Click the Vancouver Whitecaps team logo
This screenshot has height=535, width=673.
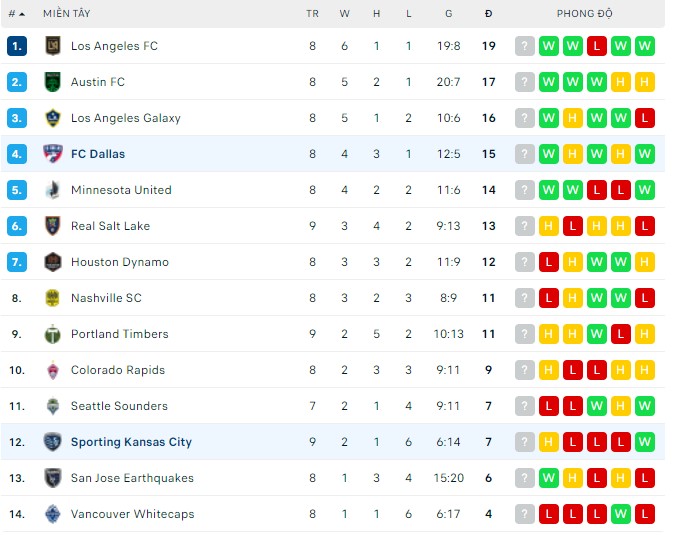pyautogui.click(x=53, y=514)
